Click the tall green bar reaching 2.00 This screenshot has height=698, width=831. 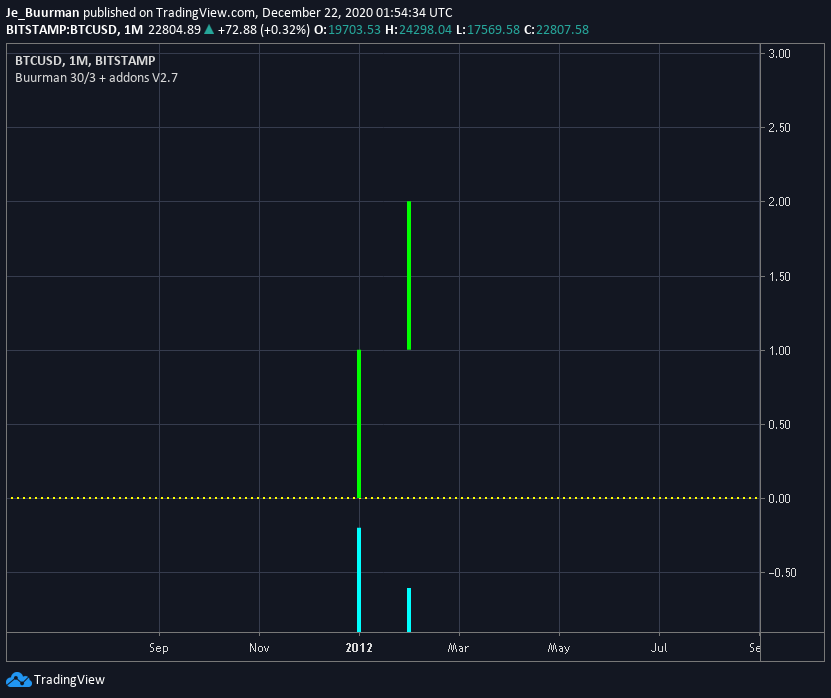pyautogui.click(x=409, y=276)
